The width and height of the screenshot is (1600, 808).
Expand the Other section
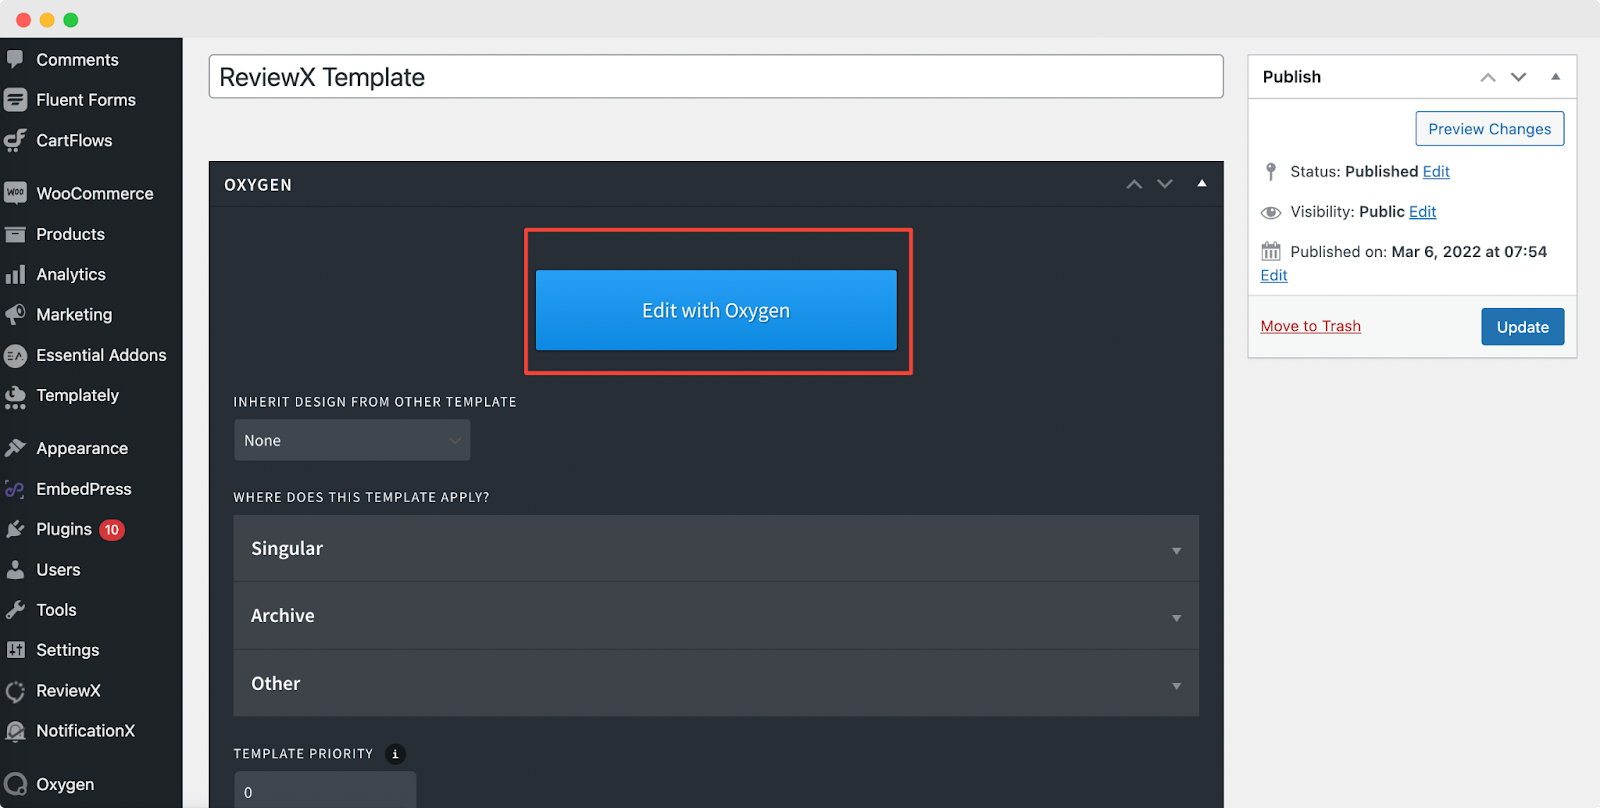click(716, 684)
